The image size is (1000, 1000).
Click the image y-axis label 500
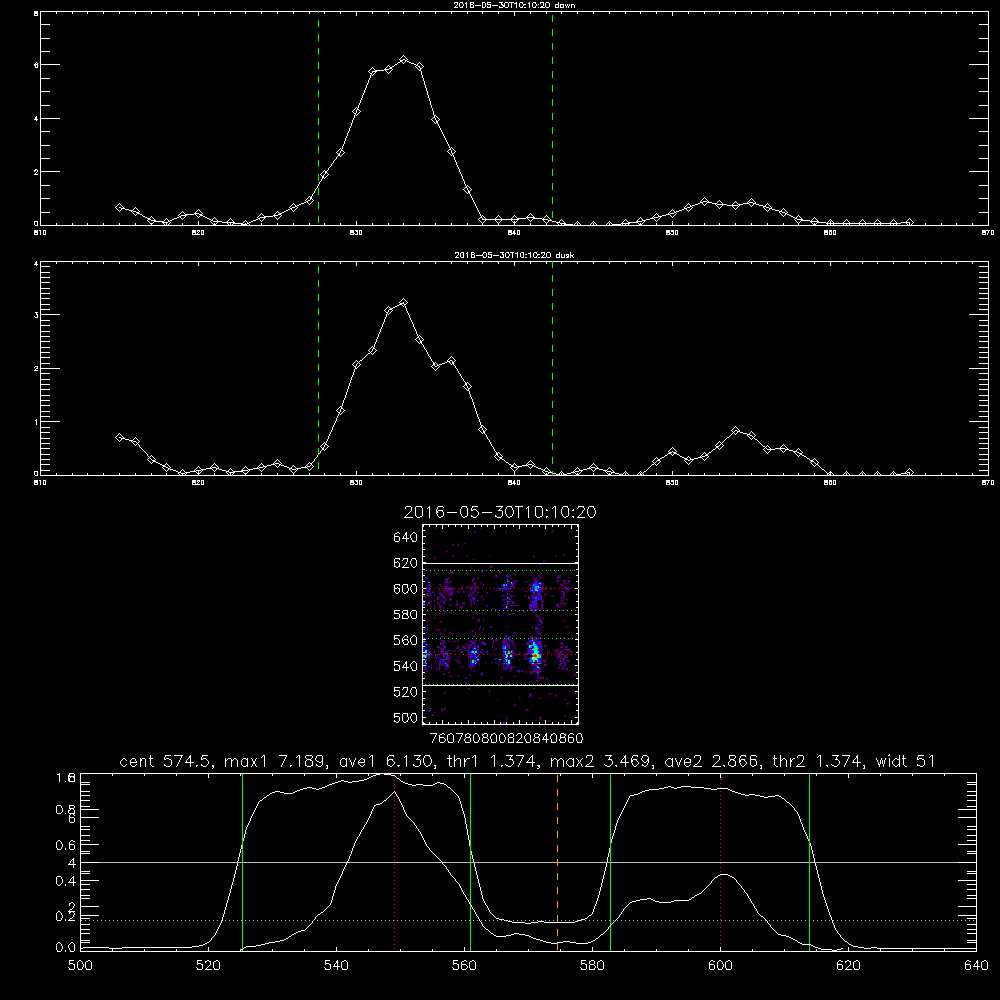[x=406, y=717]
